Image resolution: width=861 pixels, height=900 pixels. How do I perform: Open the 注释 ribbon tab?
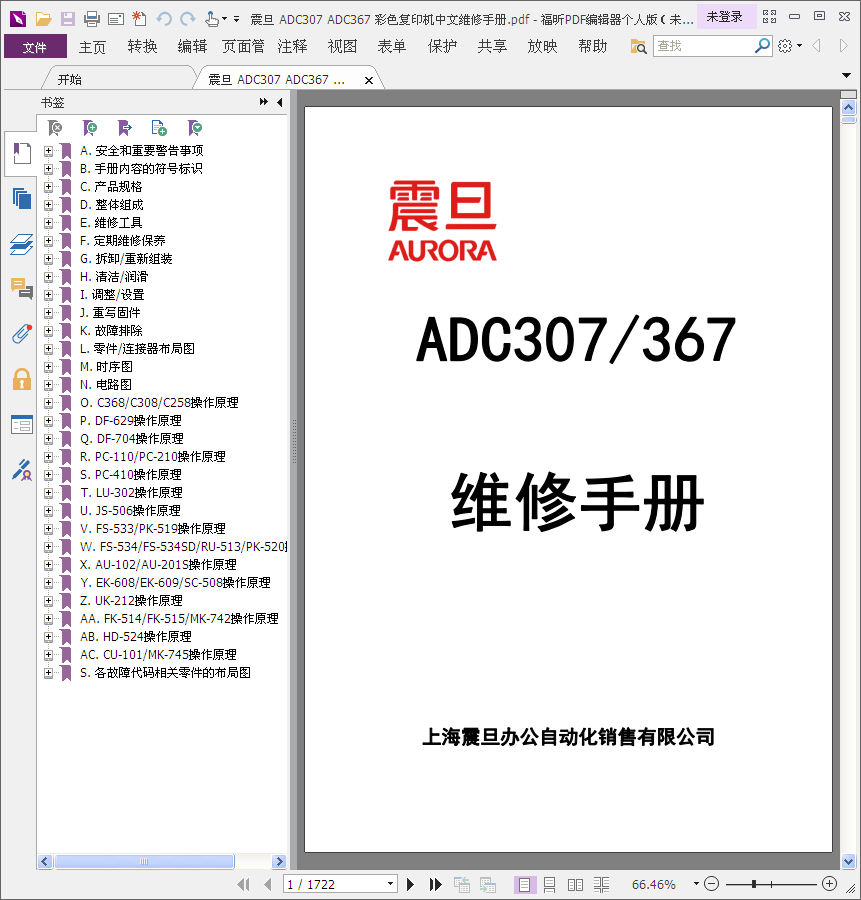click(292, 46)
